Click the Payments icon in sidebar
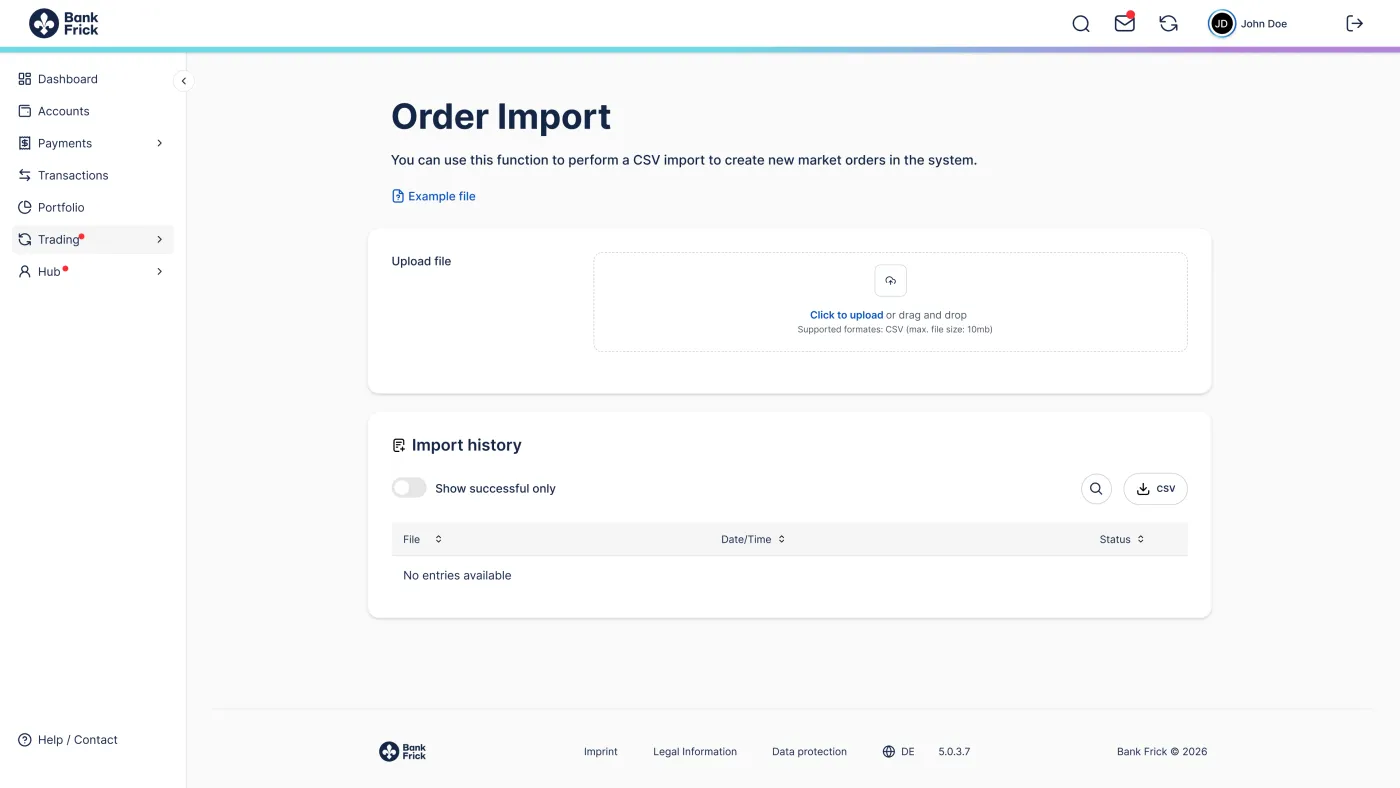The width and height of the screenshot is (1400, 788). click(x=25, y=143)
